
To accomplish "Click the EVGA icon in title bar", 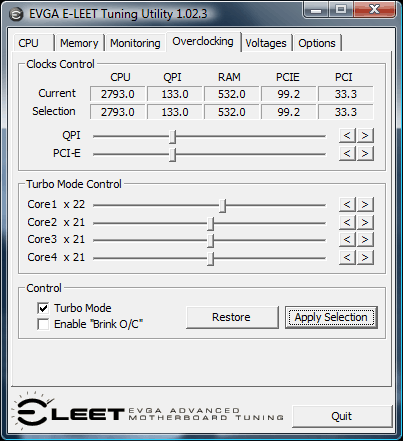I will tap(16, 14).
